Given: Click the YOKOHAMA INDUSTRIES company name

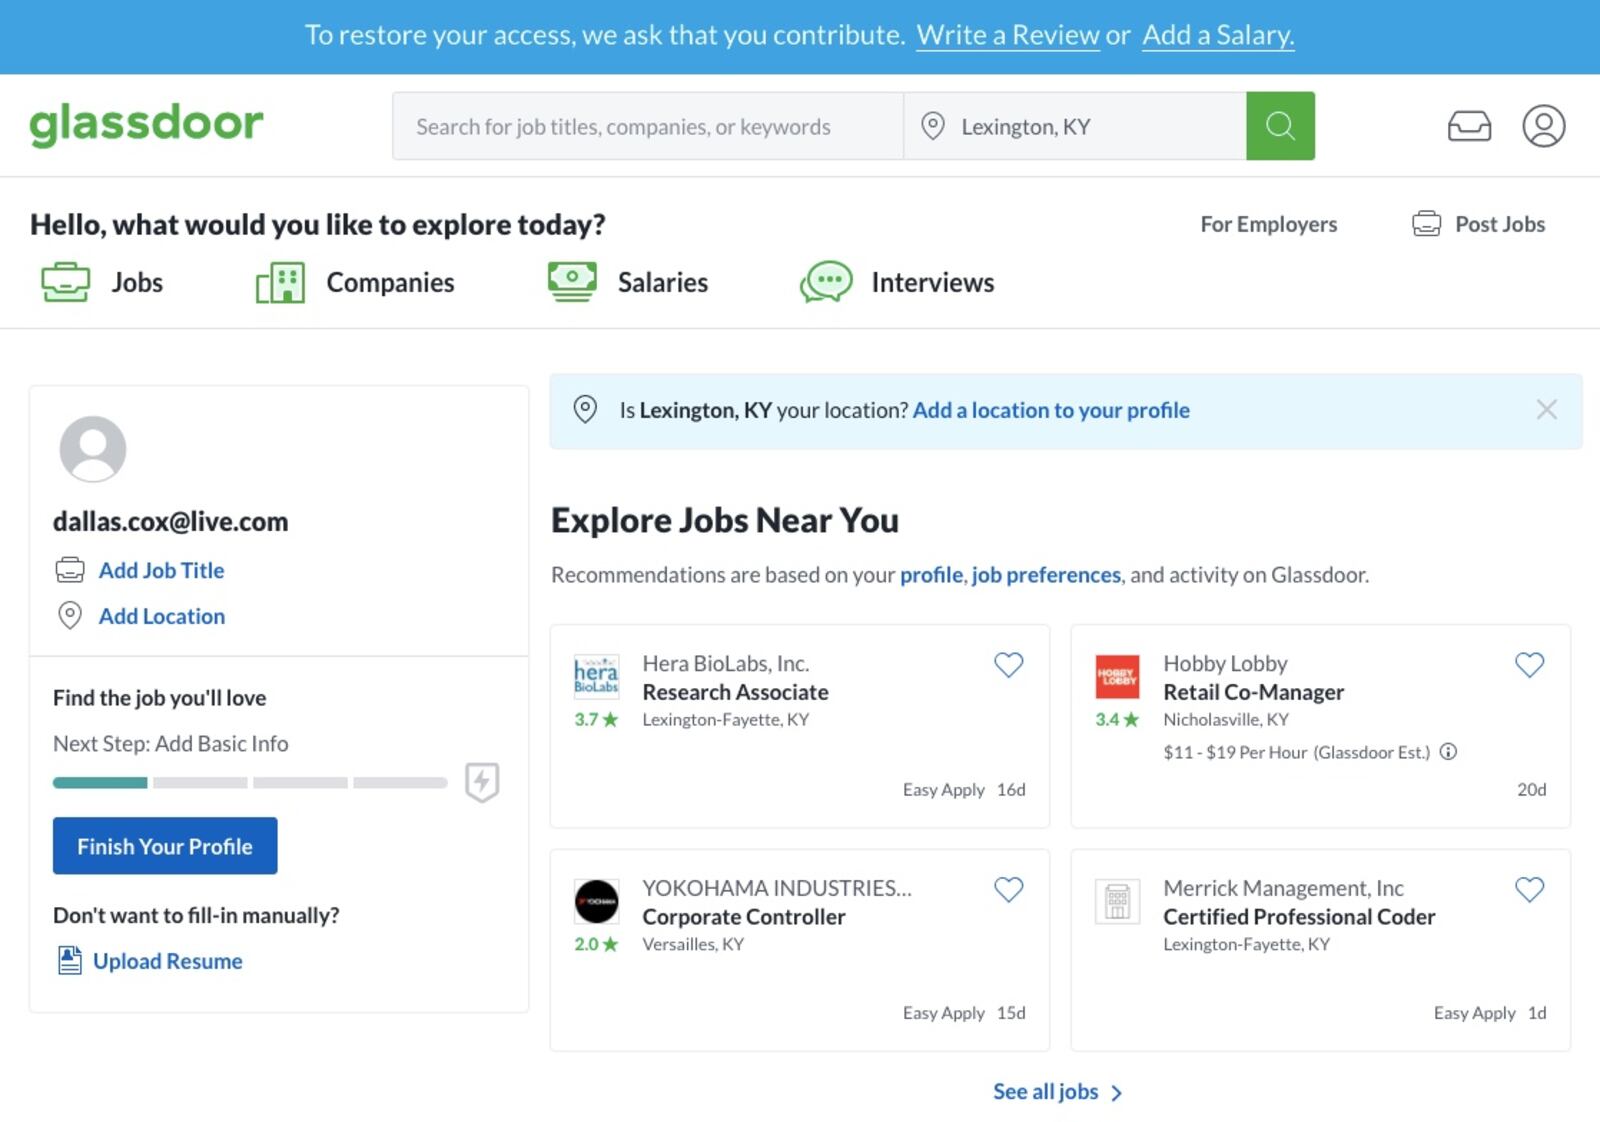Looking at the screenshot, I should point(776,888).
